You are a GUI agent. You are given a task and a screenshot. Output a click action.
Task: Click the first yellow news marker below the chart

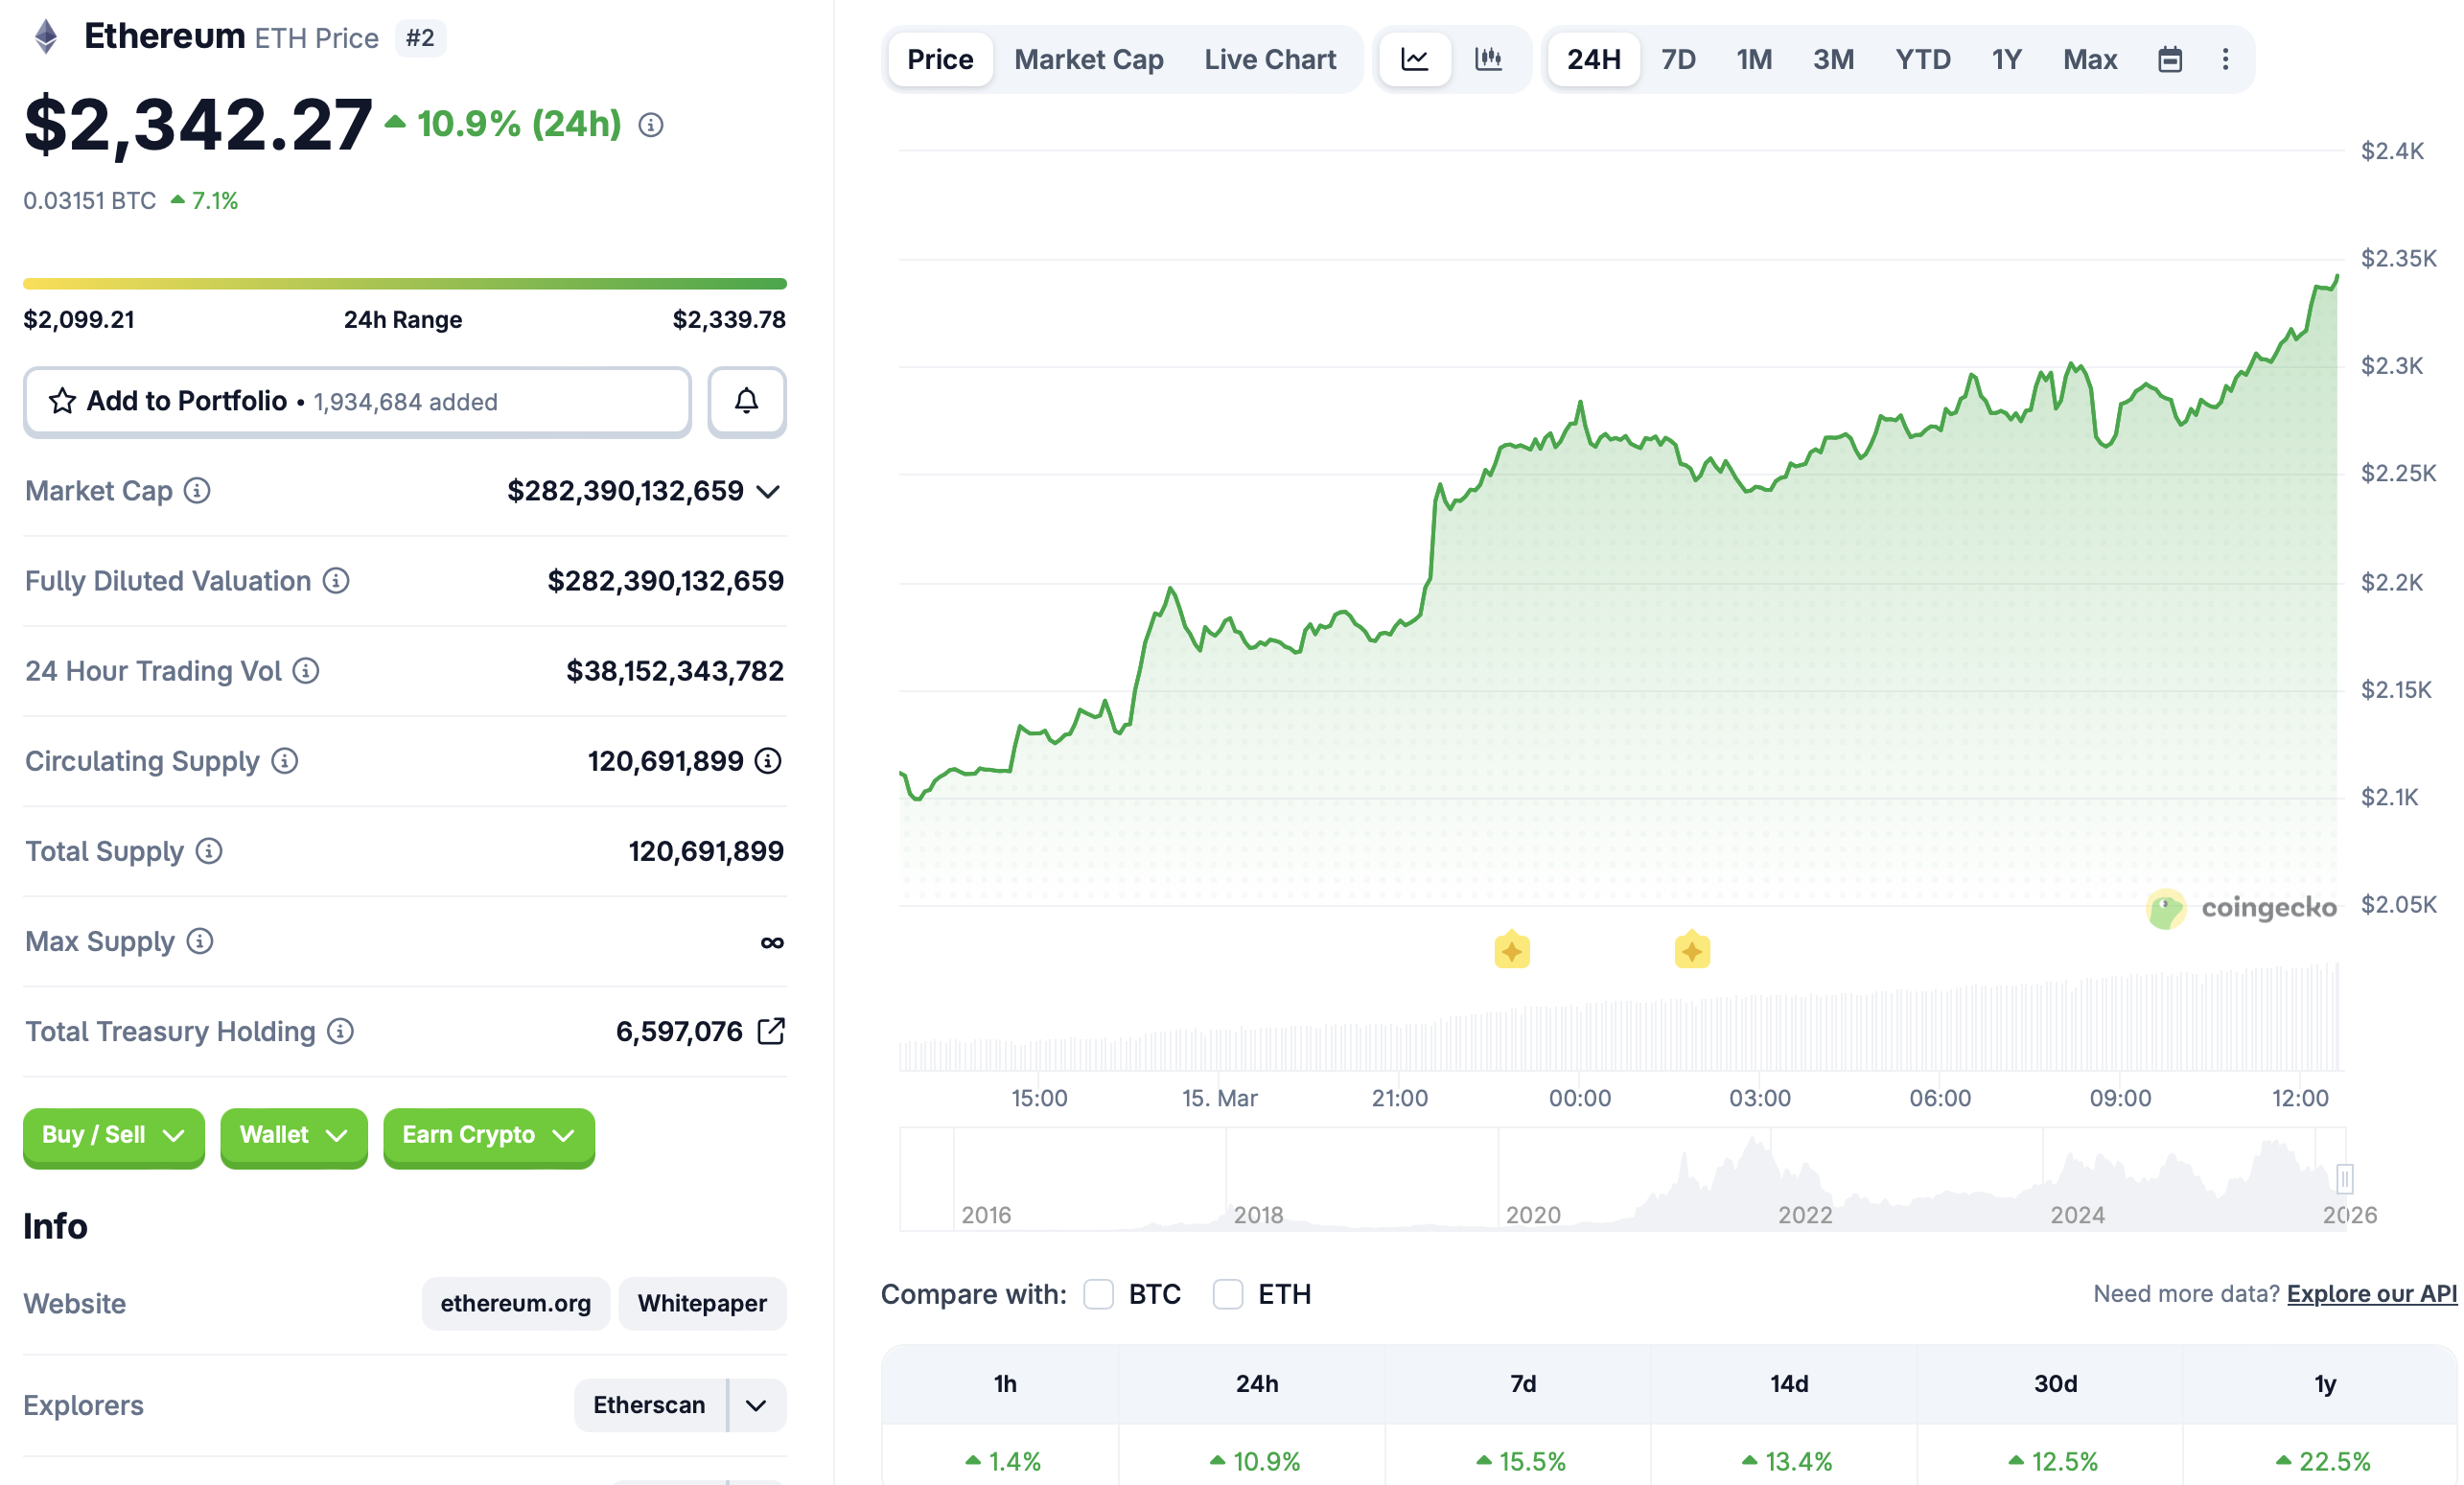1511,950
